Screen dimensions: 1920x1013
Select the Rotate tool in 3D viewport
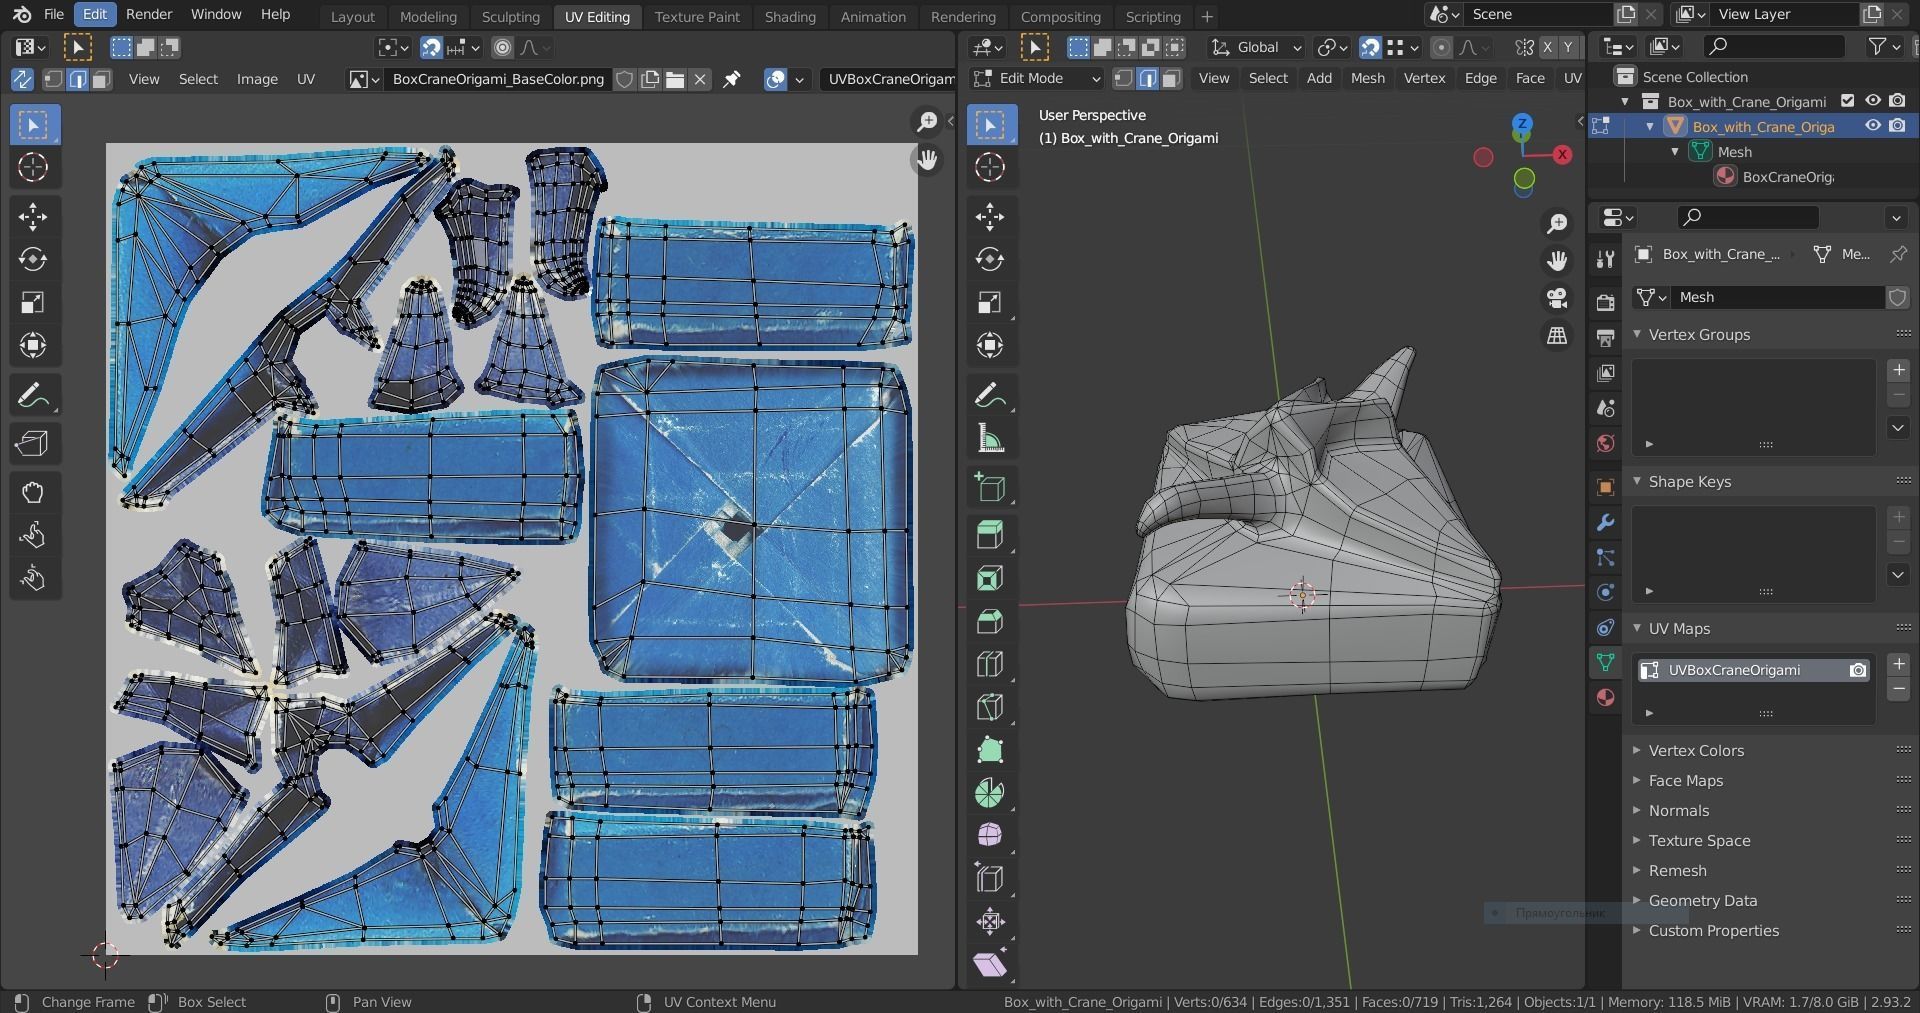990,259
